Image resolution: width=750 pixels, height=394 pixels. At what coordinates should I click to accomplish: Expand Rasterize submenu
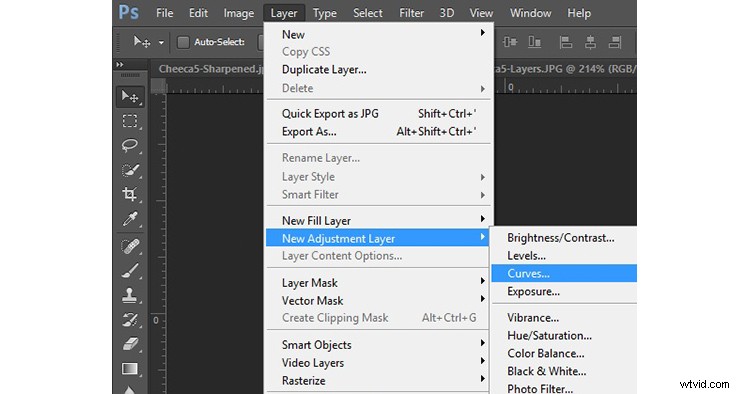pyautogui.click(x=483, y=379)
